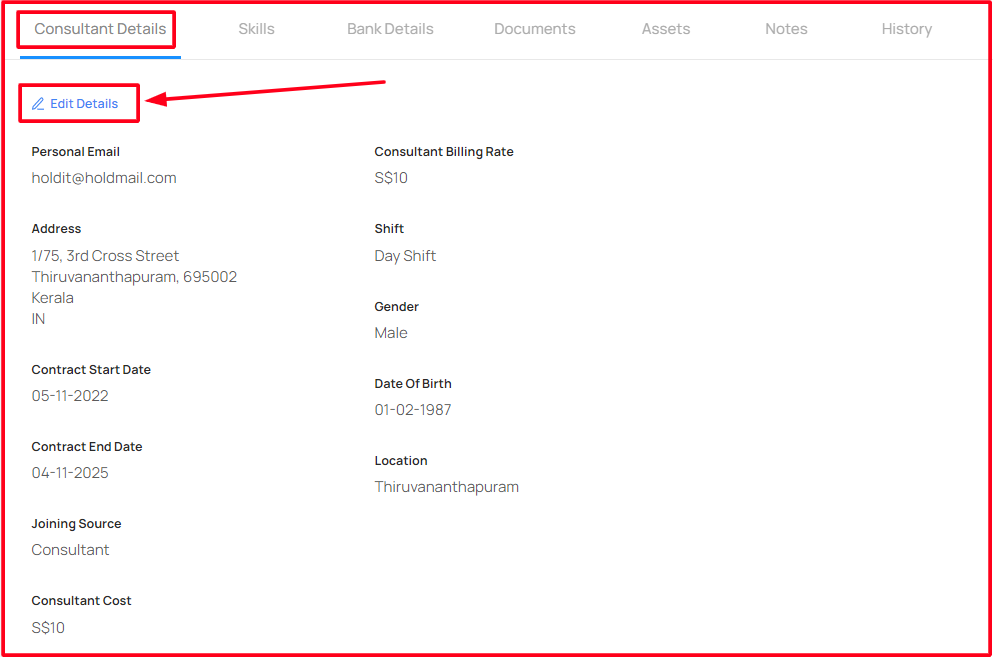Click the country code IN
This screenshot has height=657, width=993.
pyautogui.click(x=39, y=319)
